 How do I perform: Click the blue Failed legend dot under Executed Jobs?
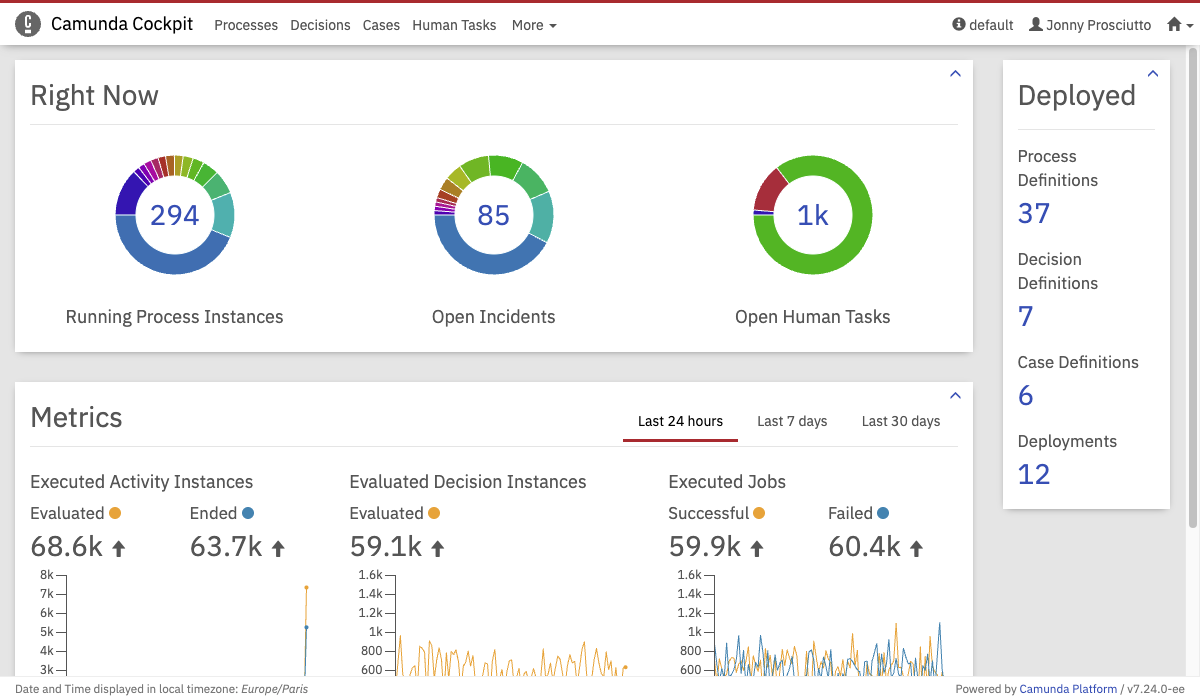pyautogui.click(x=883, y=513)
